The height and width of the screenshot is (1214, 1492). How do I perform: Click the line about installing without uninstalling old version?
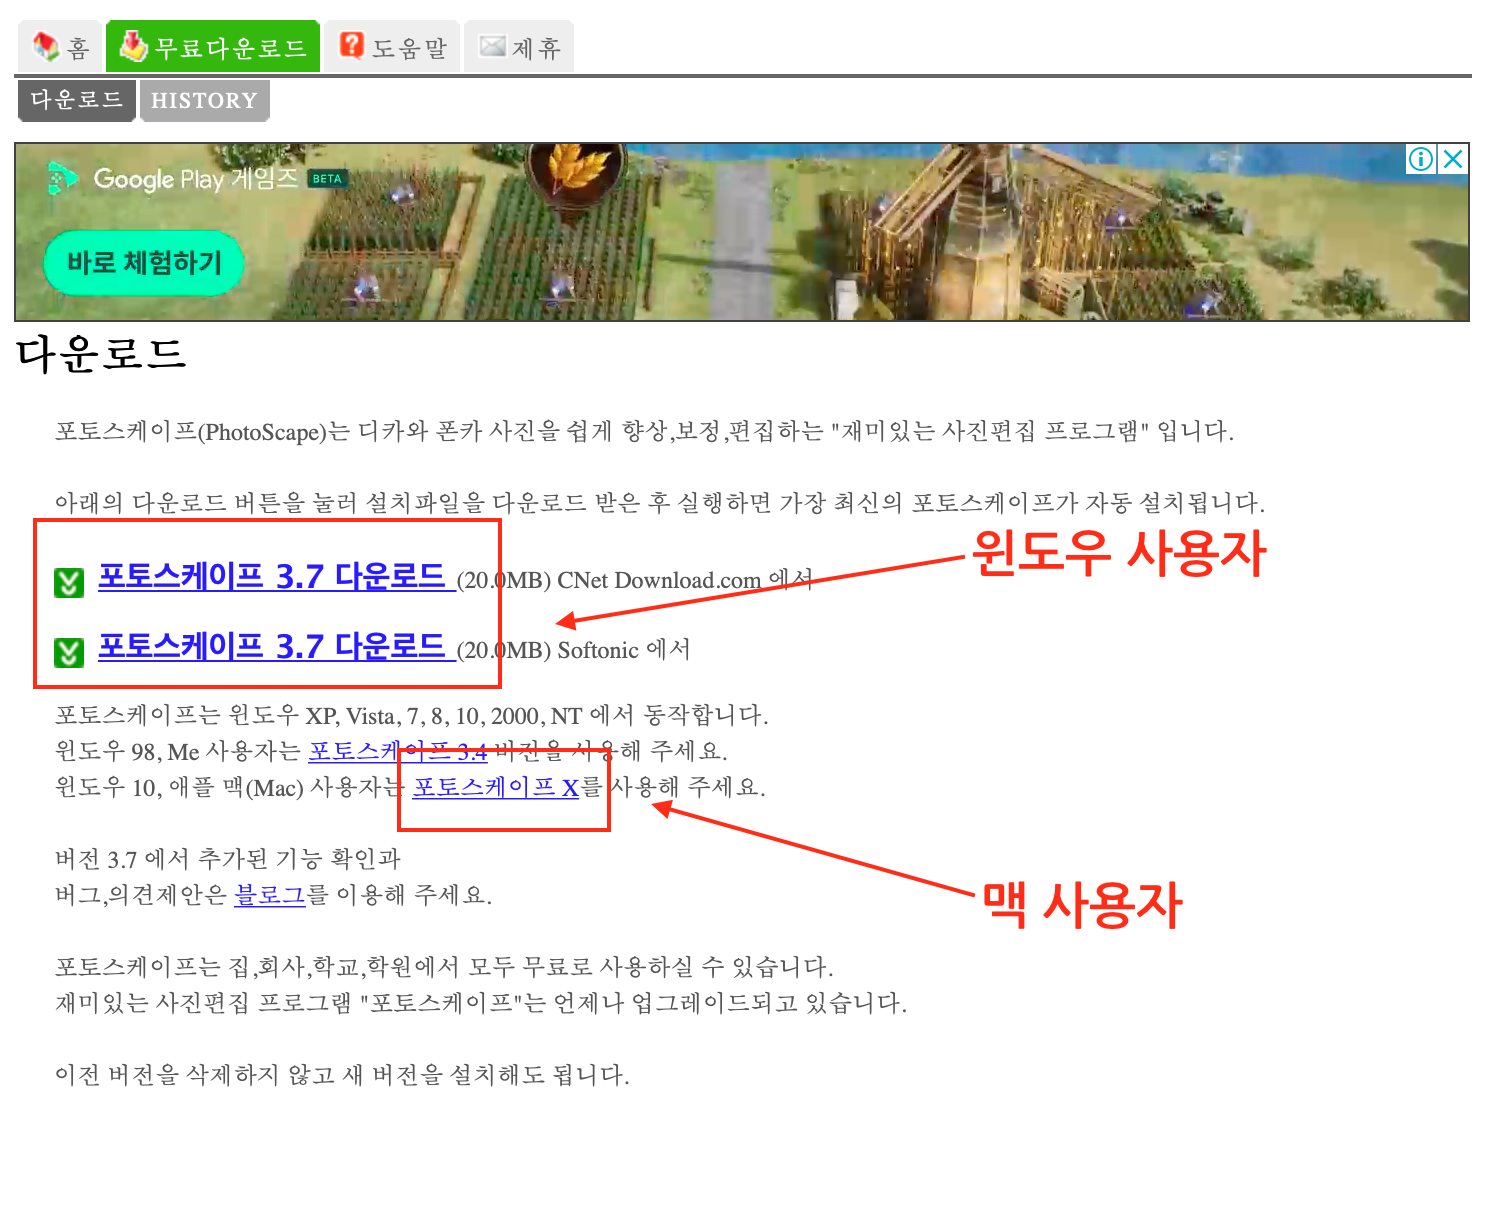(342, 1075)
